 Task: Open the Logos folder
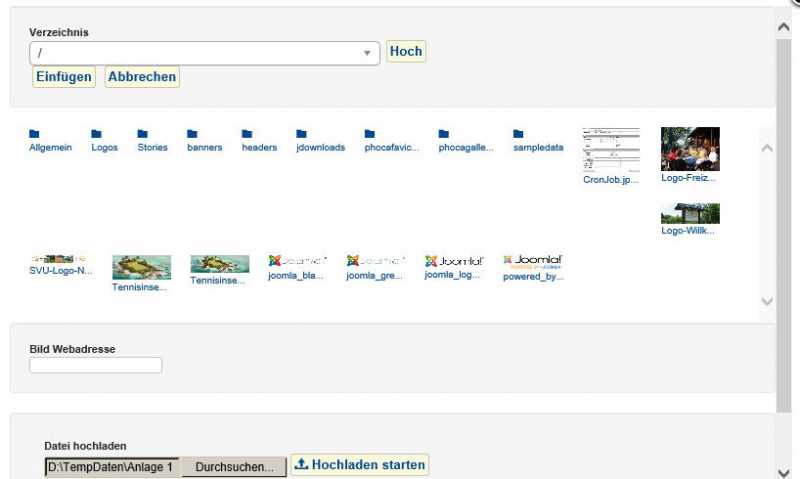pos(104,140)
